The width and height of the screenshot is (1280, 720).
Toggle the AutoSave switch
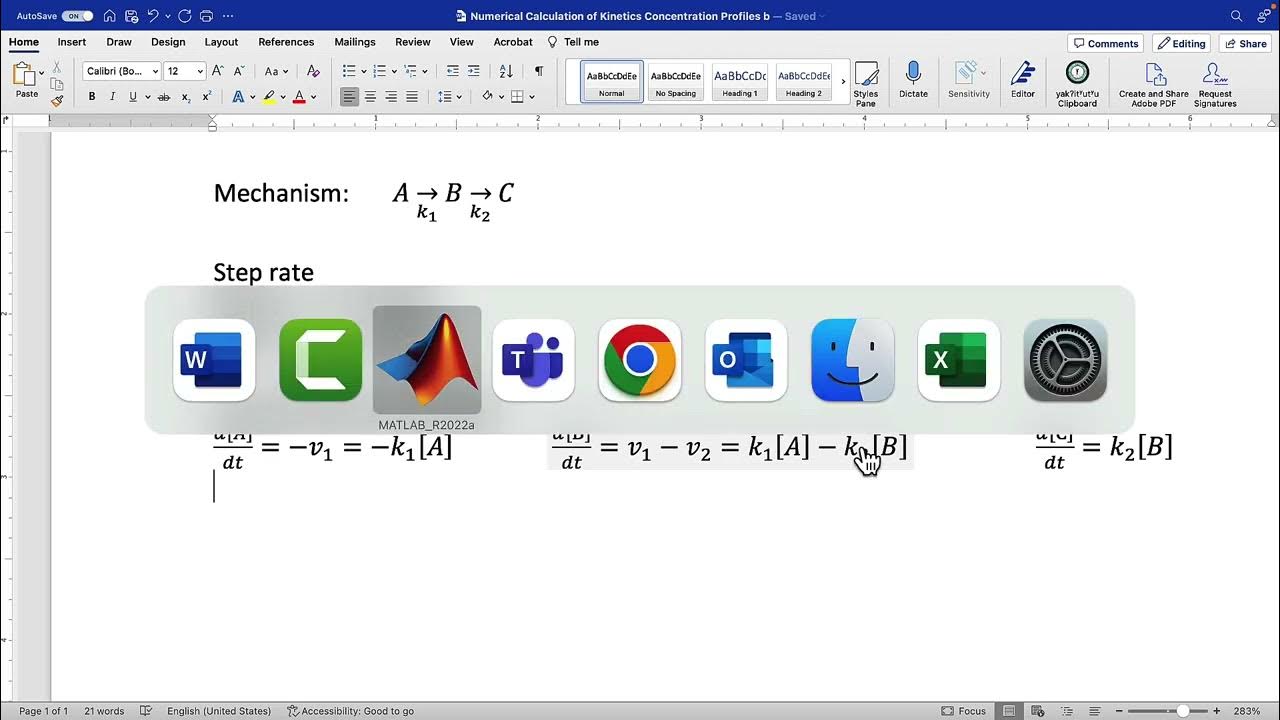77,16
